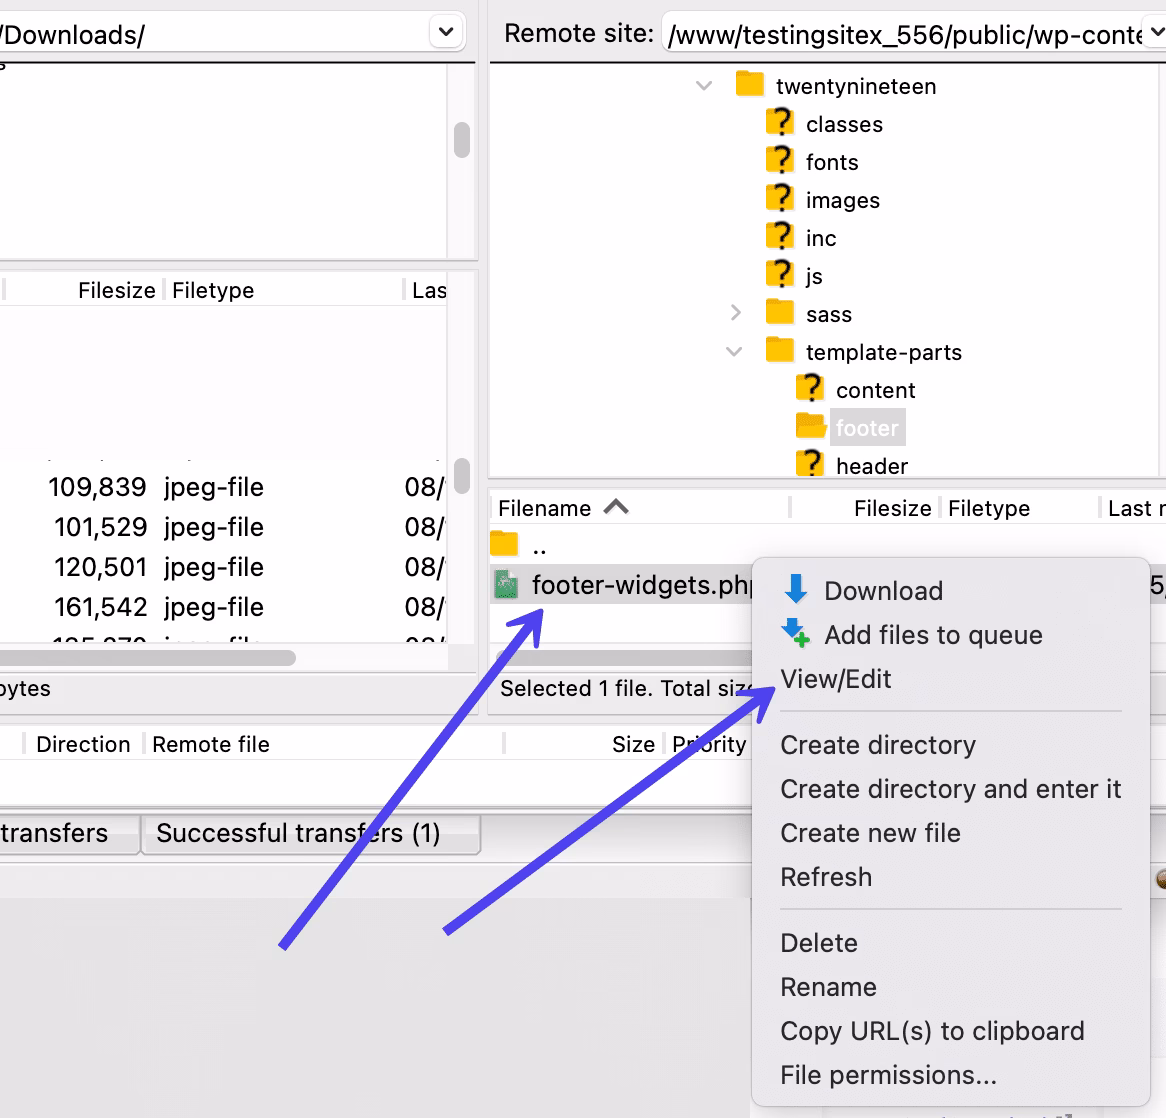Click the parent directory folder icon
The height and width of the screenshot is (1118, 1166).
click(x=505, y=546)
